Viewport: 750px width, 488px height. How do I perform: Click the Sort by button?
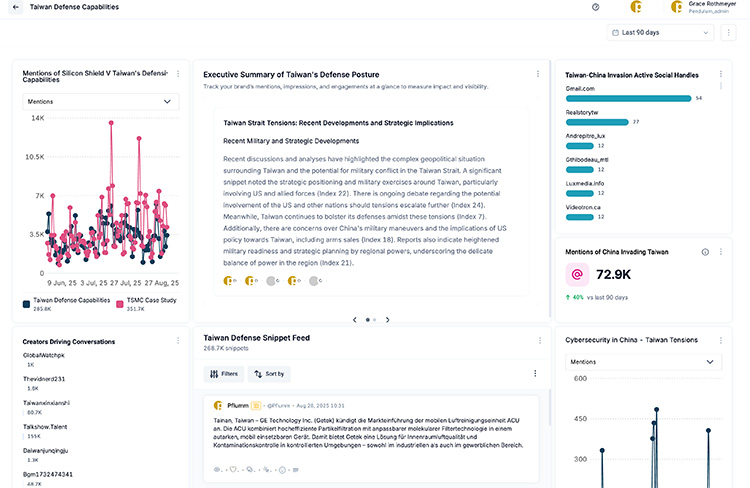(271, 374)
